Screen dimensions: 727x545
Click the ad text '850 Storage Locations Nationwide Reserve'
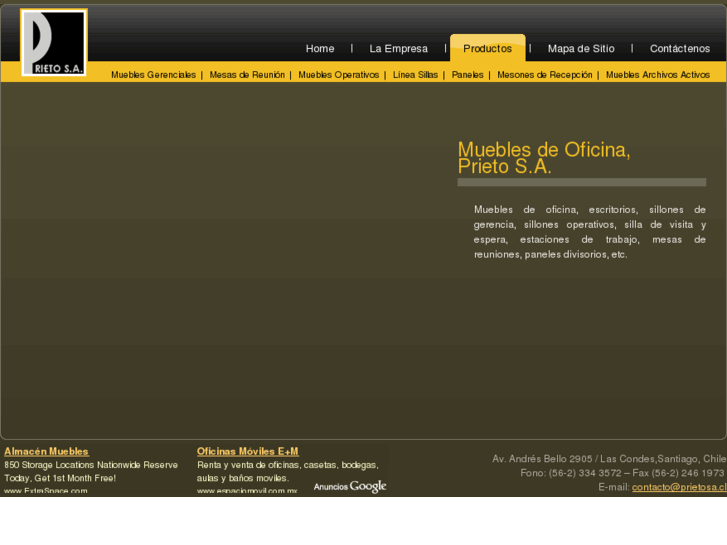click(x=91, y=465)
